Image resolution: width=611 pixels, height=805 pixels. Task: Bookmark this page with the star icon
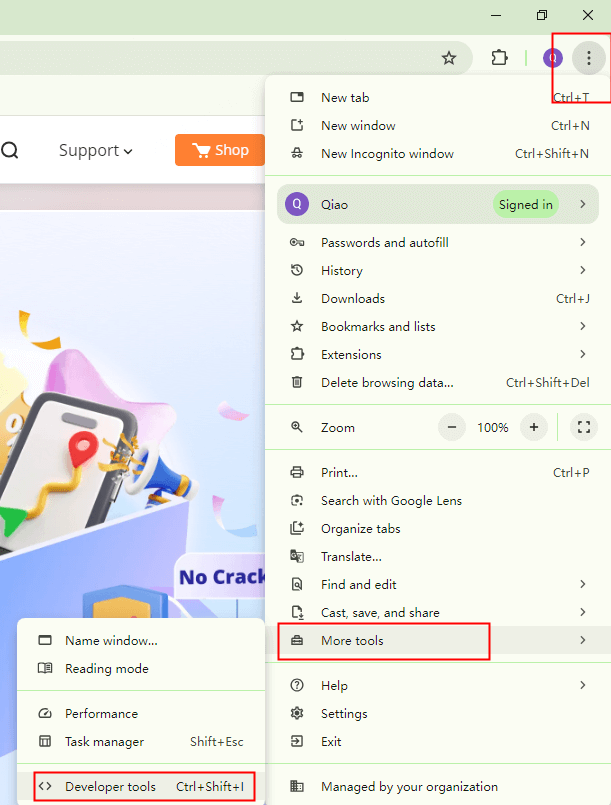pyautogui.click(x=449, y=58)
